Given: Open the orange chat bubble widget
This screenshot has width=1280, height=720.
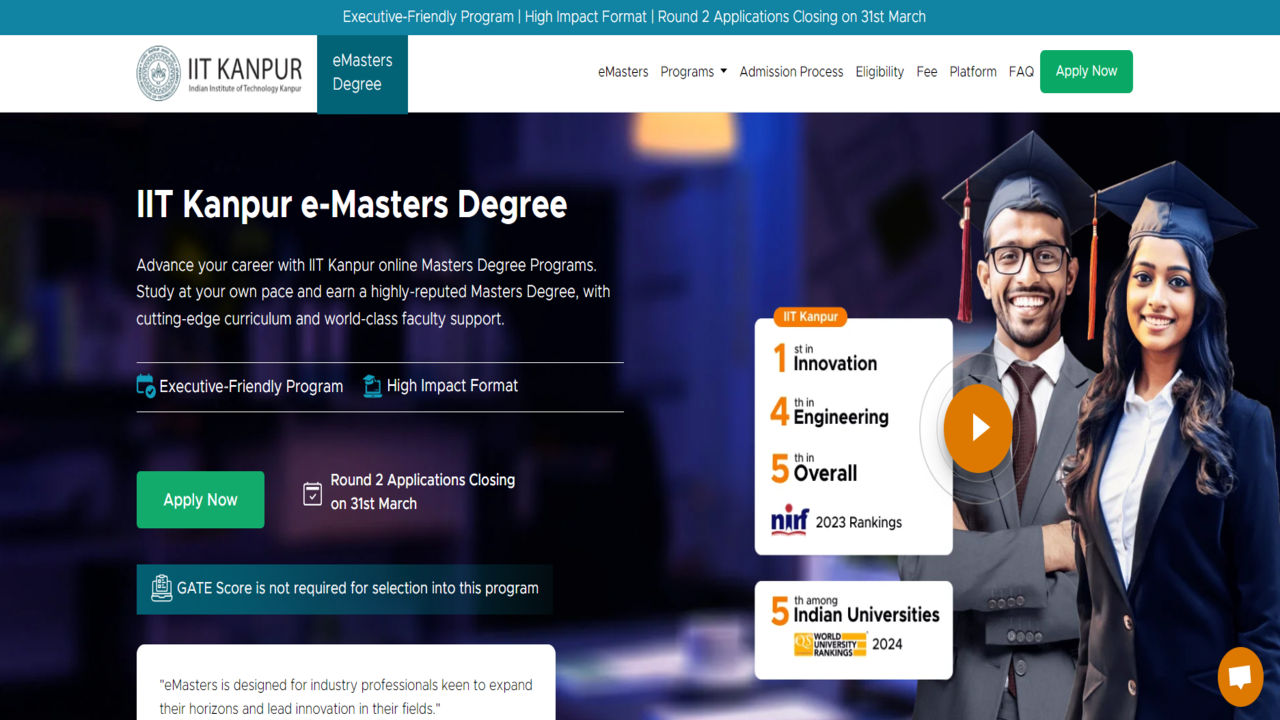Looking at the screenshot, I should point(1240,677).
